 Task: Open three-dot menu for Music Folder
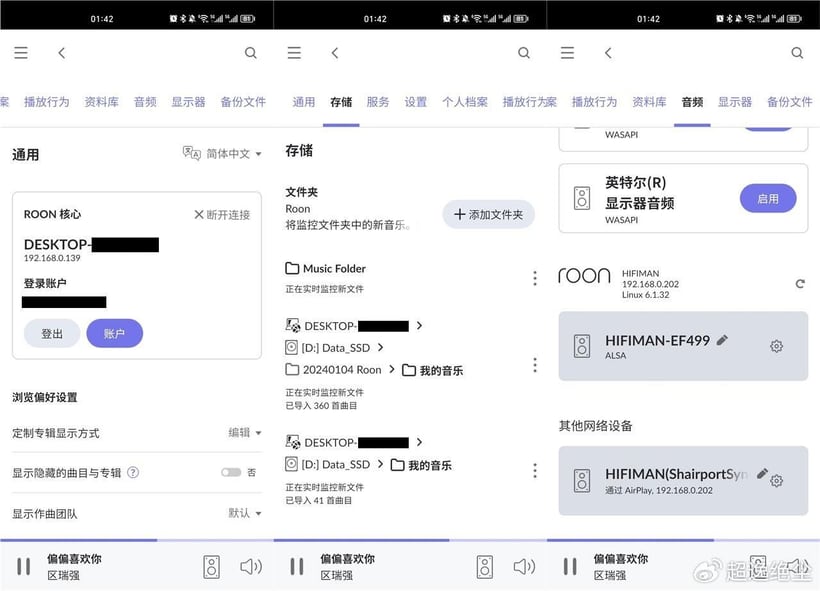[534, 278]
